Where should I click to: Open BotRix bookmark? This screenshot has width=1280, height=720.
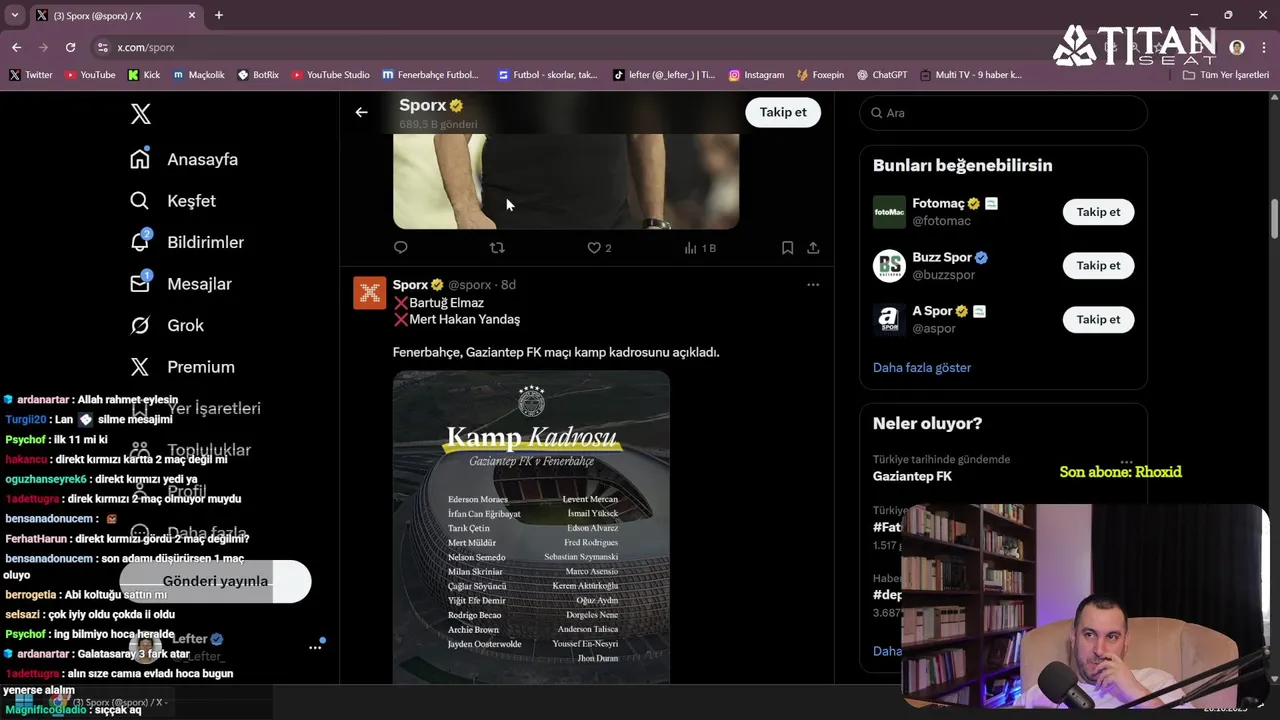click(259, 75)
